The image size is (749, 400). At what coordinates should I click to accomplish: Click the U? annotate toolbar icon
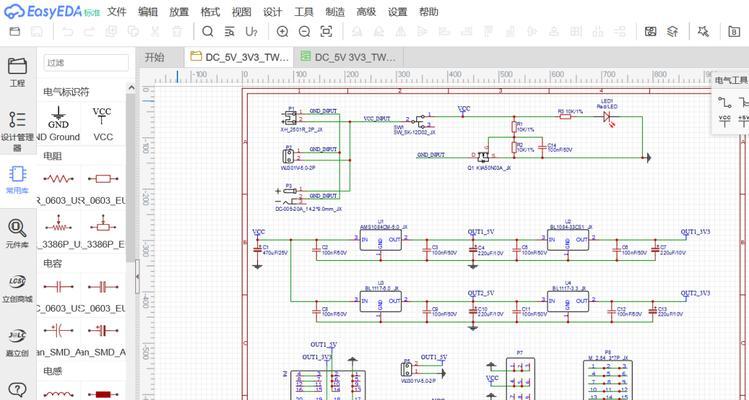[251, 32]
